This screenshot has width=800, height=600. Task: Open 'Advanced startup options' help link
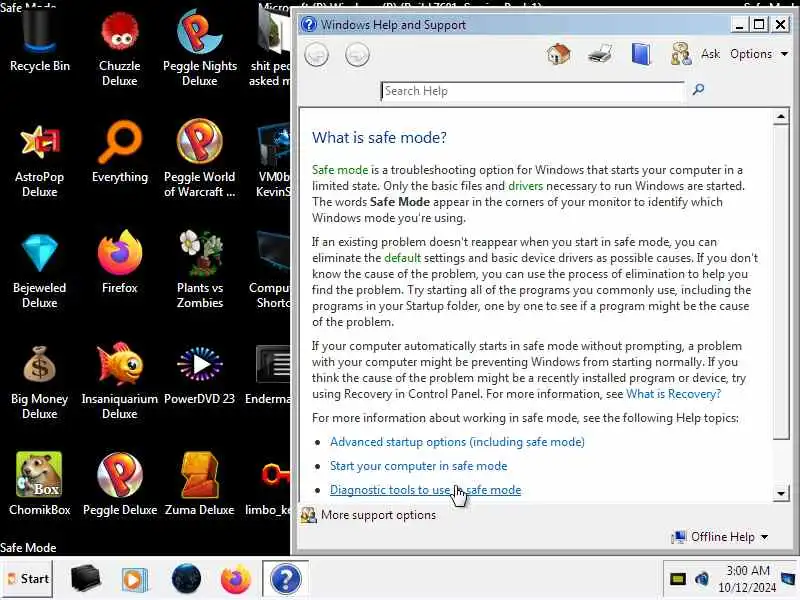pyautogui.click(x=457, y=442)
